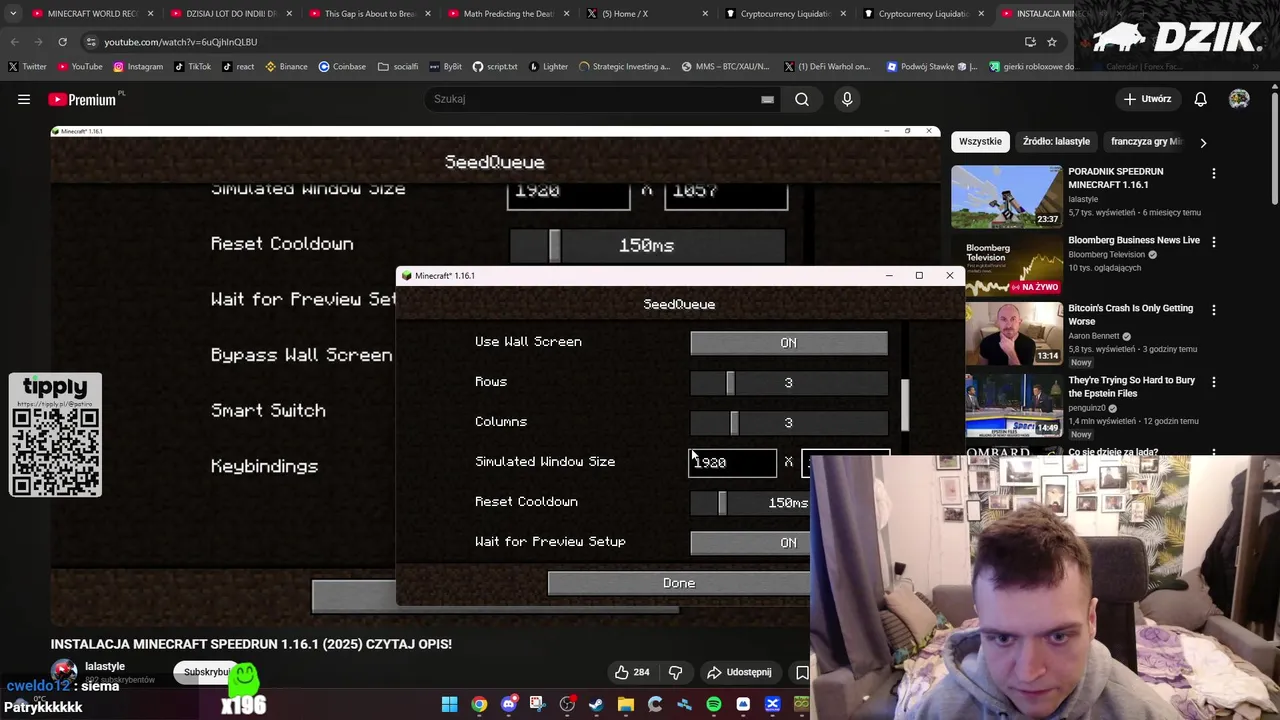
Task: Open options for Bloomberg Business News Live
Action: [x=1213, y=242]
